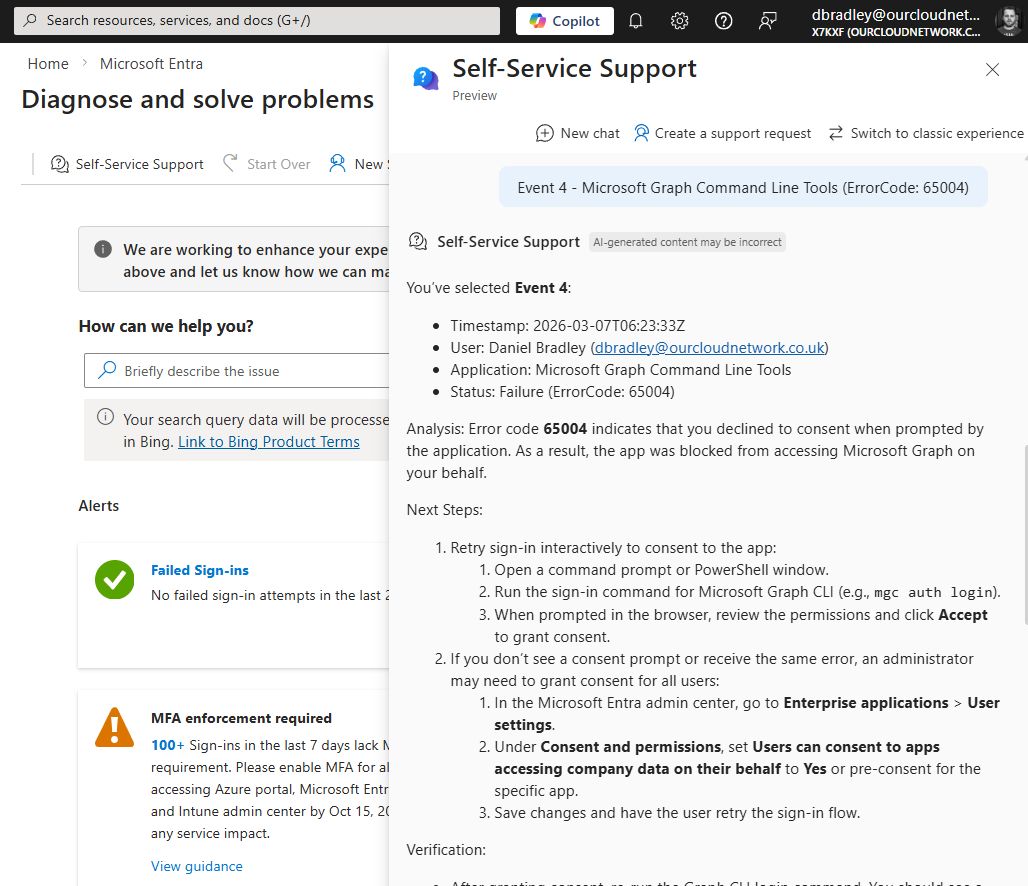Click the green checkmark alert icon
1028x886 pixels.
tap(114, 580)
